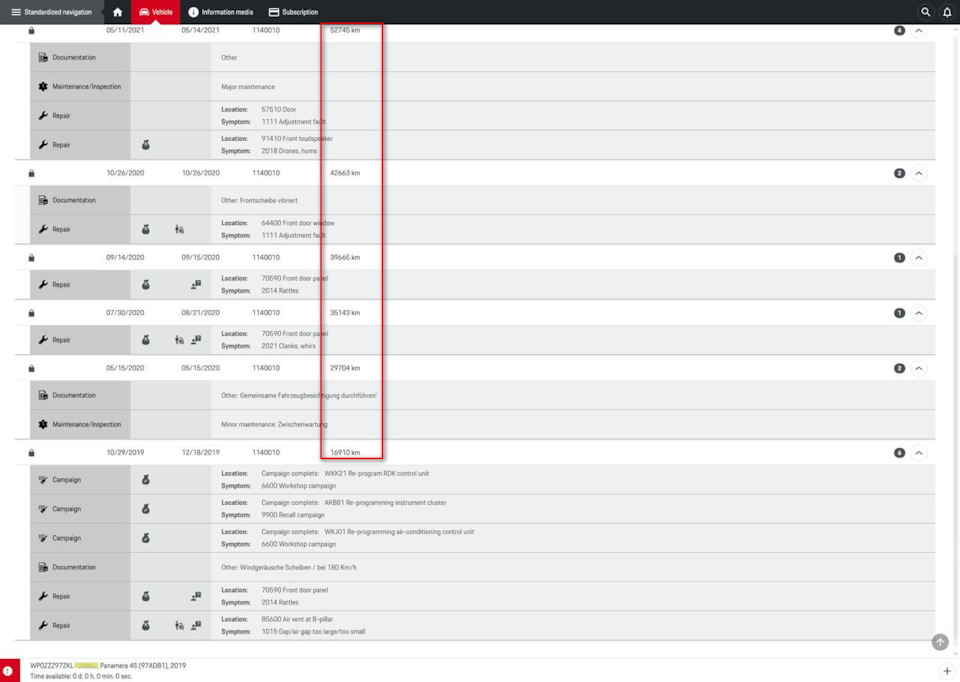
Task: Click the back-to-top arrow button
Action: [x=940, y=642]
